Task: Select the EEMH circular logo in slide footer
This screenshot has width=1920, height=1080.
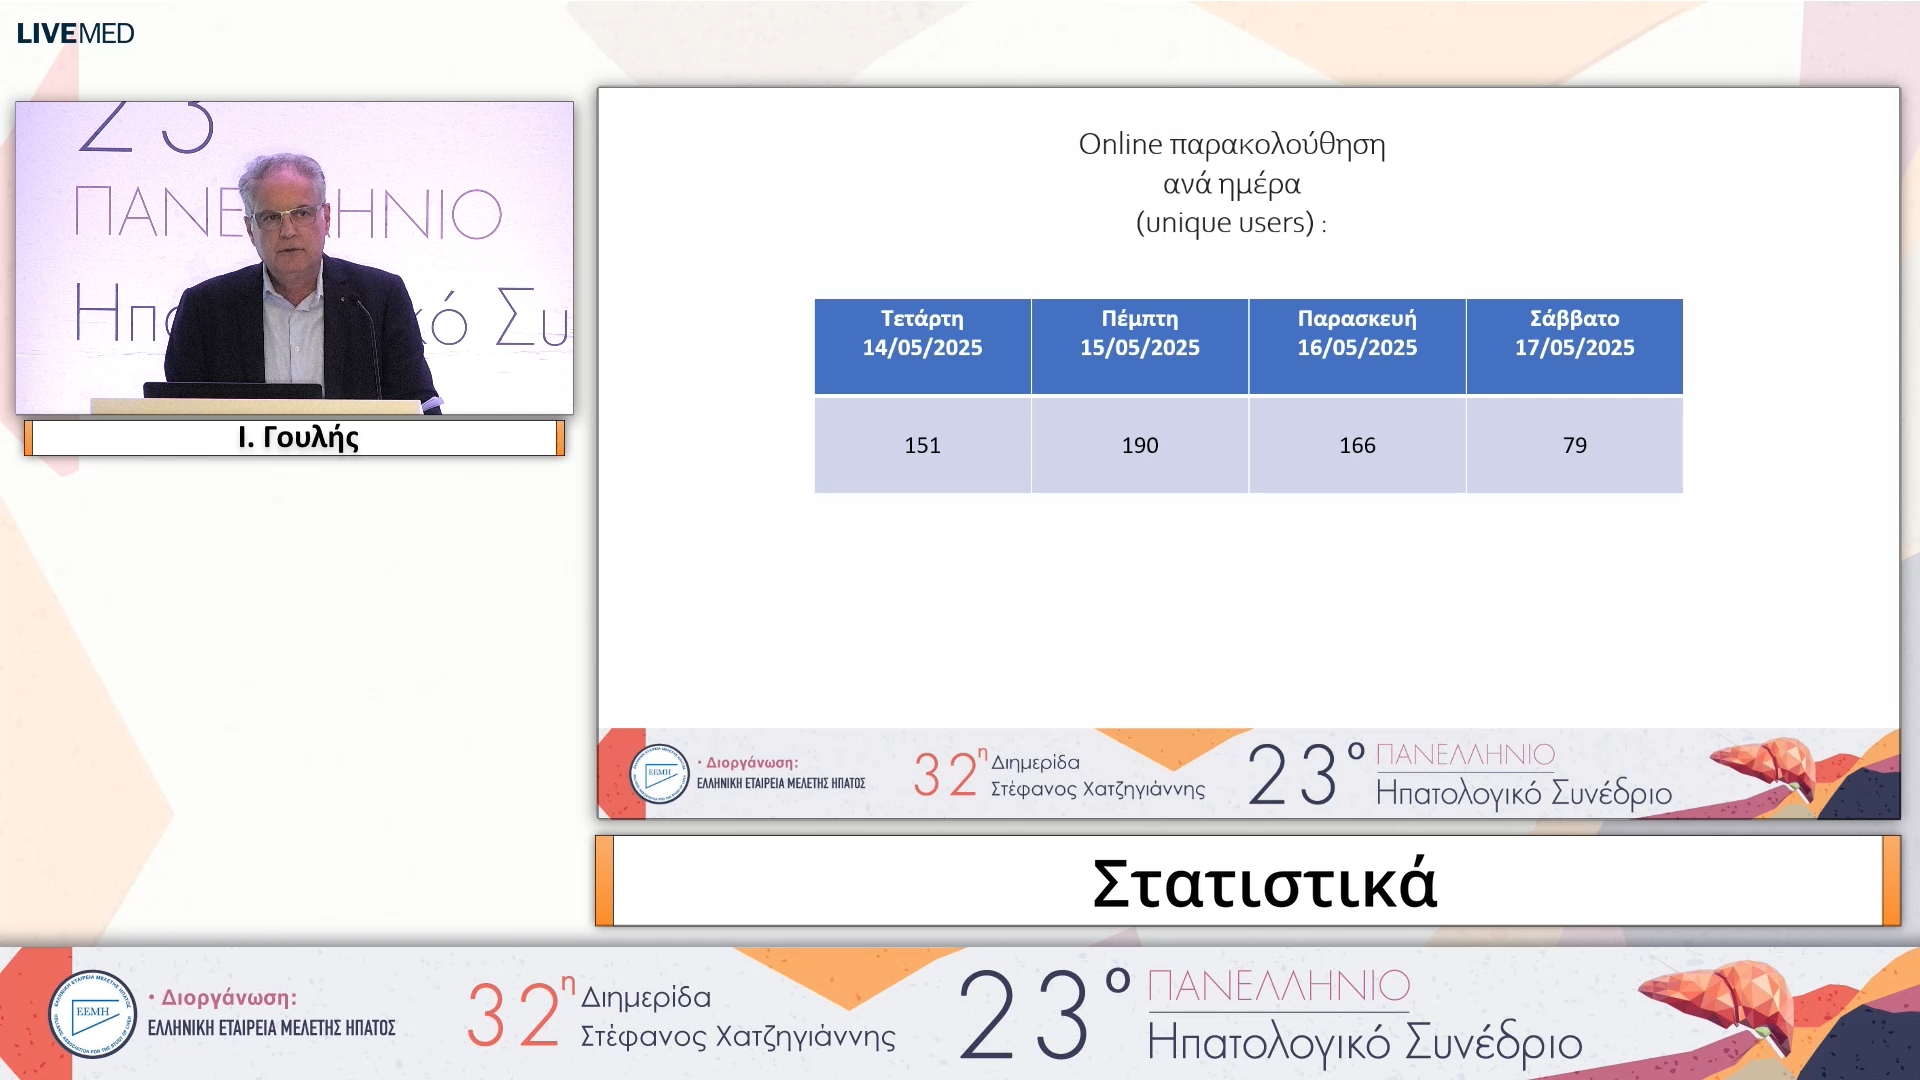Action: (659, 773)
